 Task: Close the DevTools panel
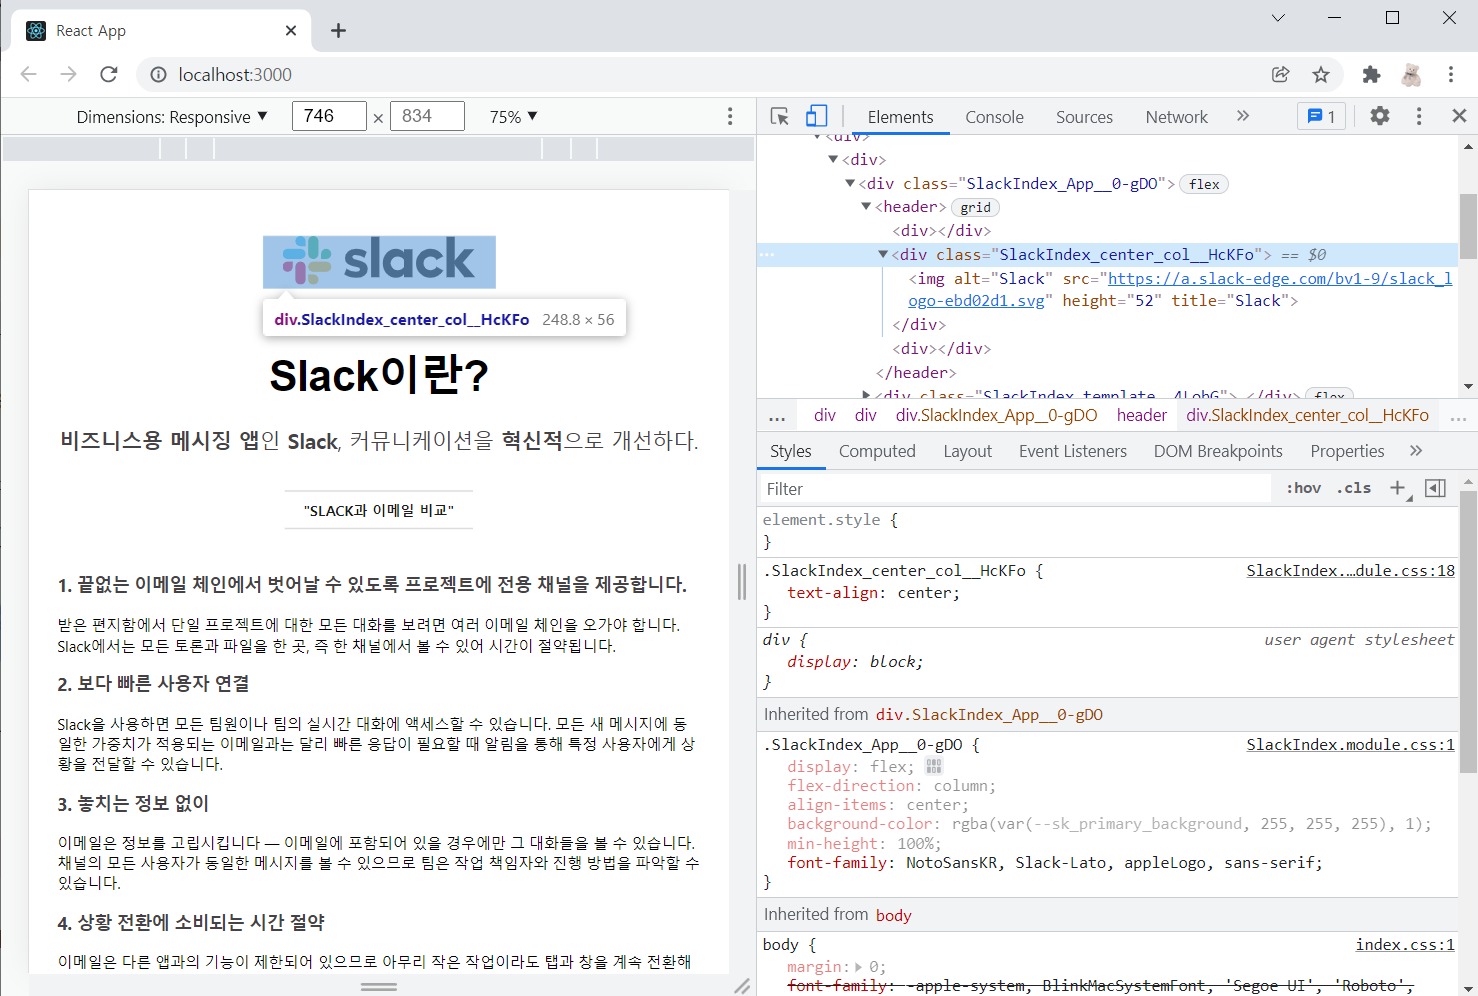(x=1459, y=116)
